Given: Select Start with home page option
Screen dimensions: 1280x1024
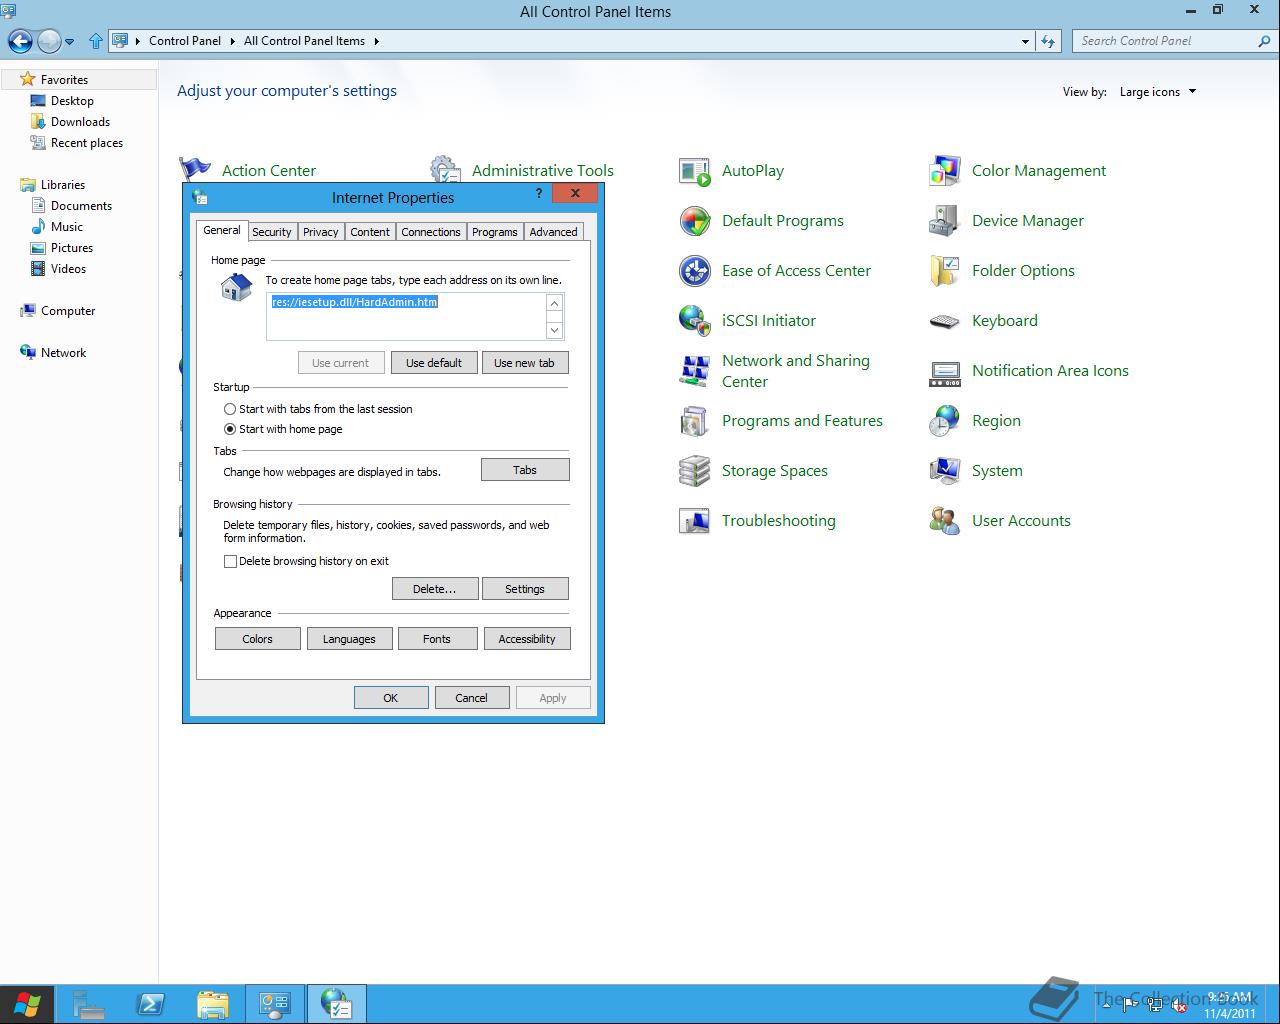Looking at the screenshot, I should (x=230, y=429).
